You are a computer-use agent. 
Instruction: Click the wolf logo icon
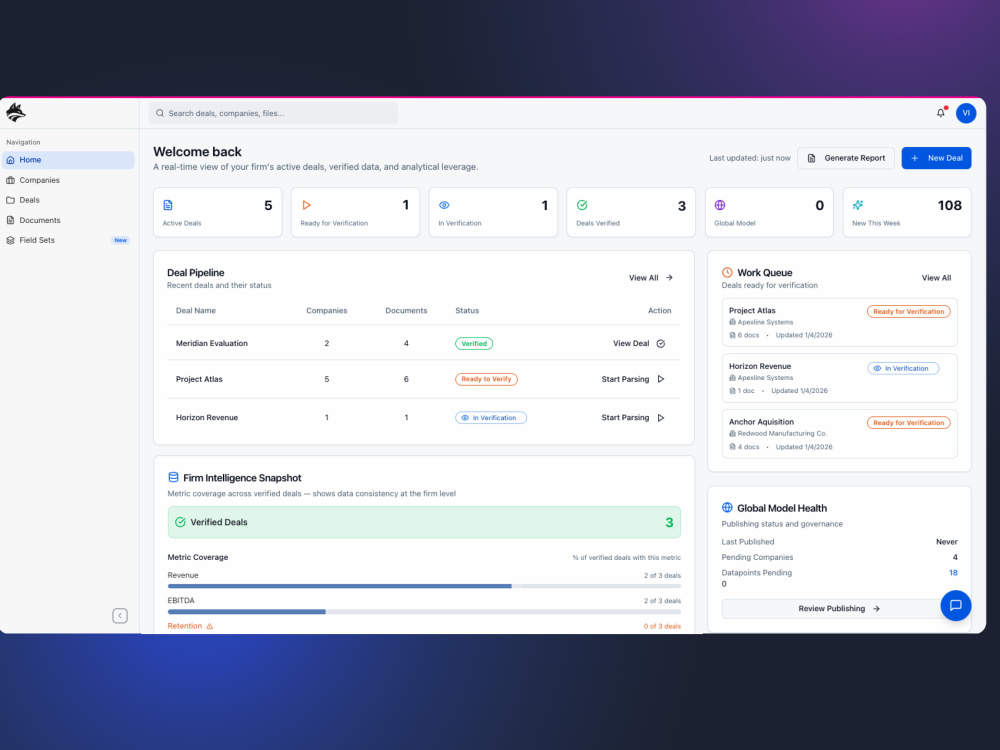point(16,113)
